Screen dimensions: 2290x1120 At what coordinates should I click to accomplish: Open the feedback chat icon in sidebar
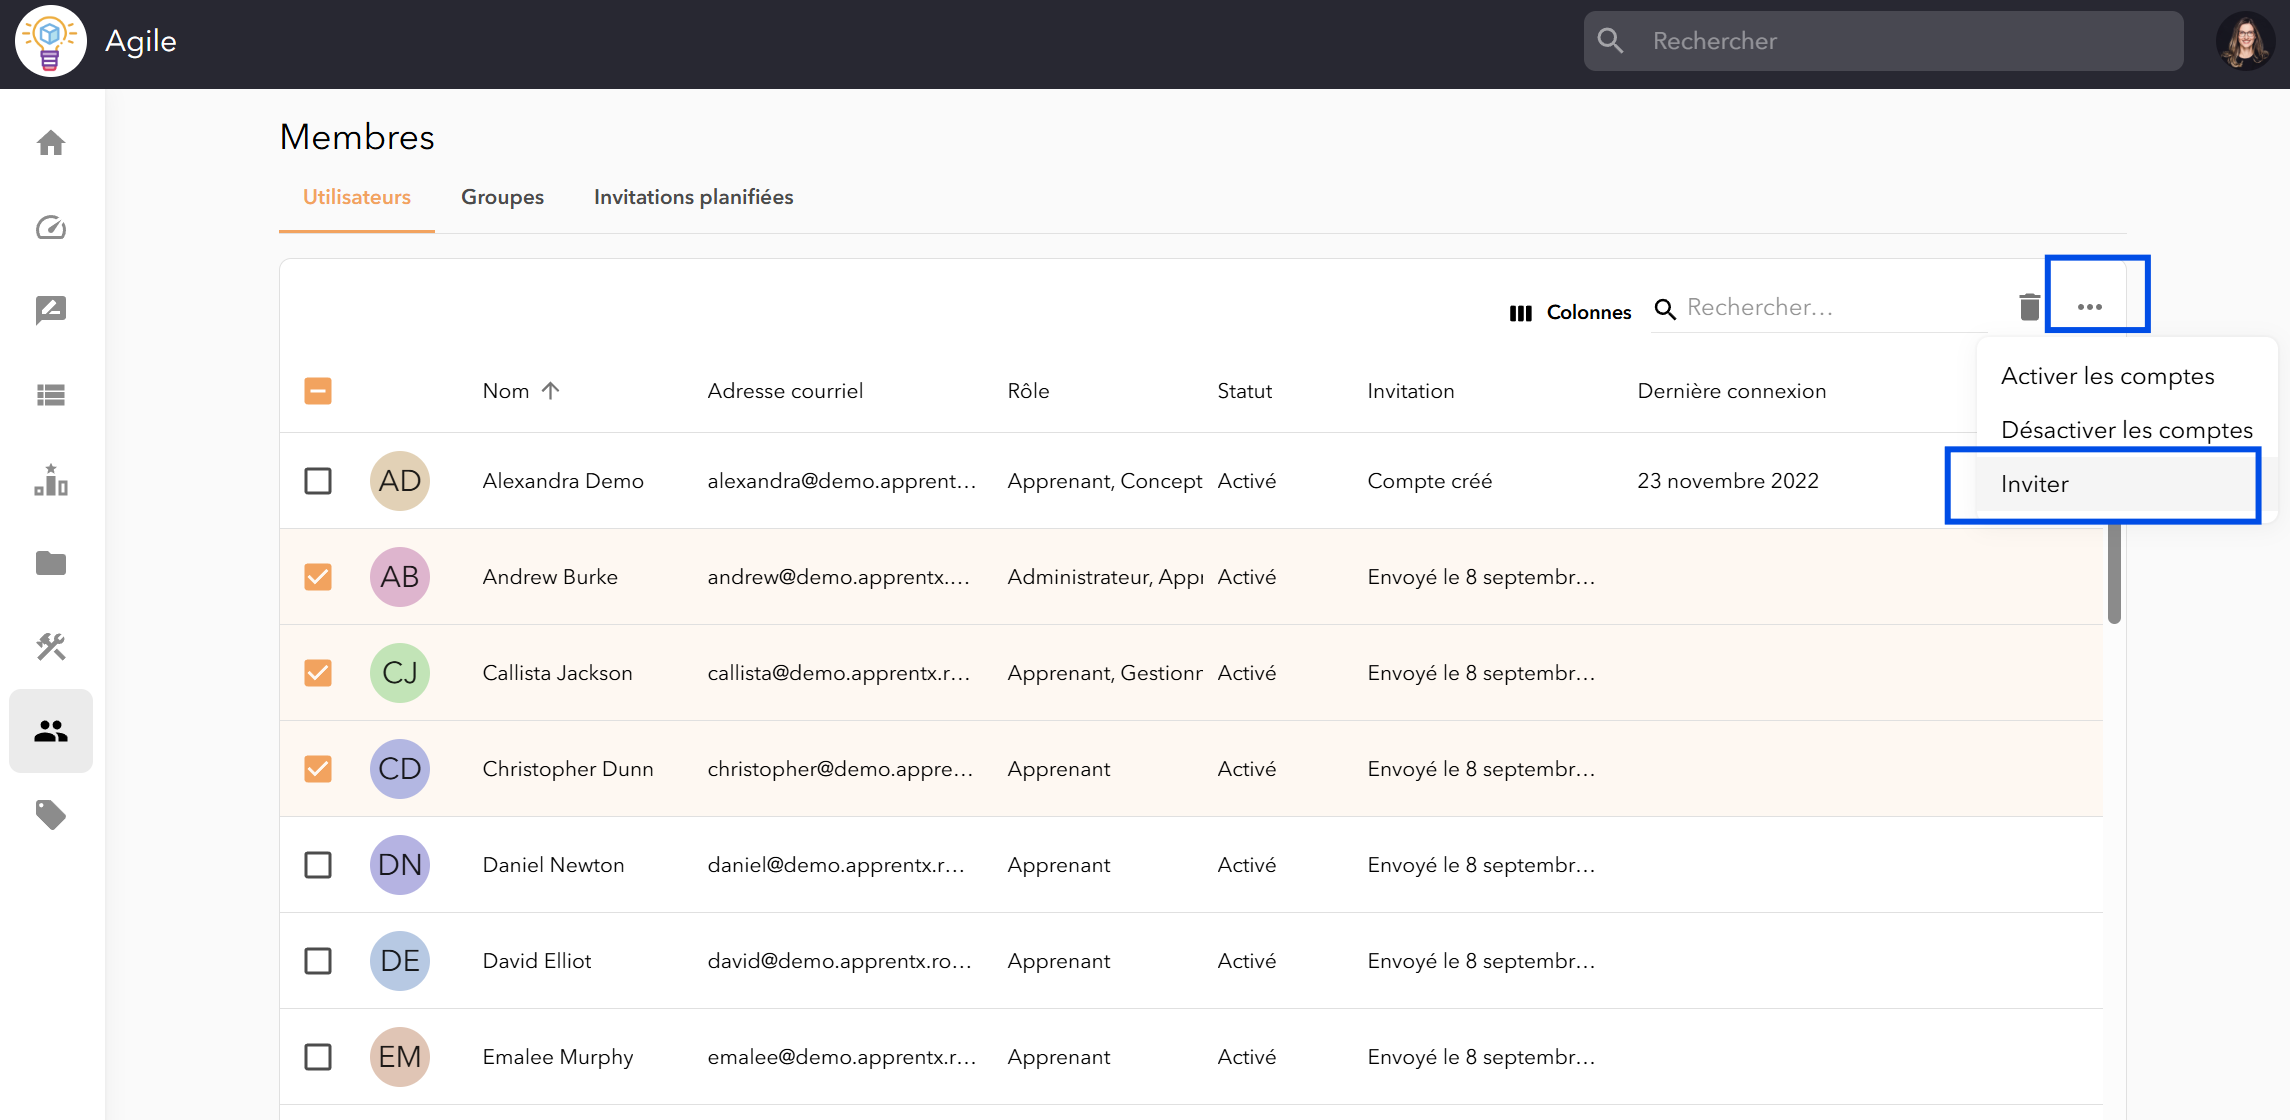pyautogui.click(x=51, y=310)
